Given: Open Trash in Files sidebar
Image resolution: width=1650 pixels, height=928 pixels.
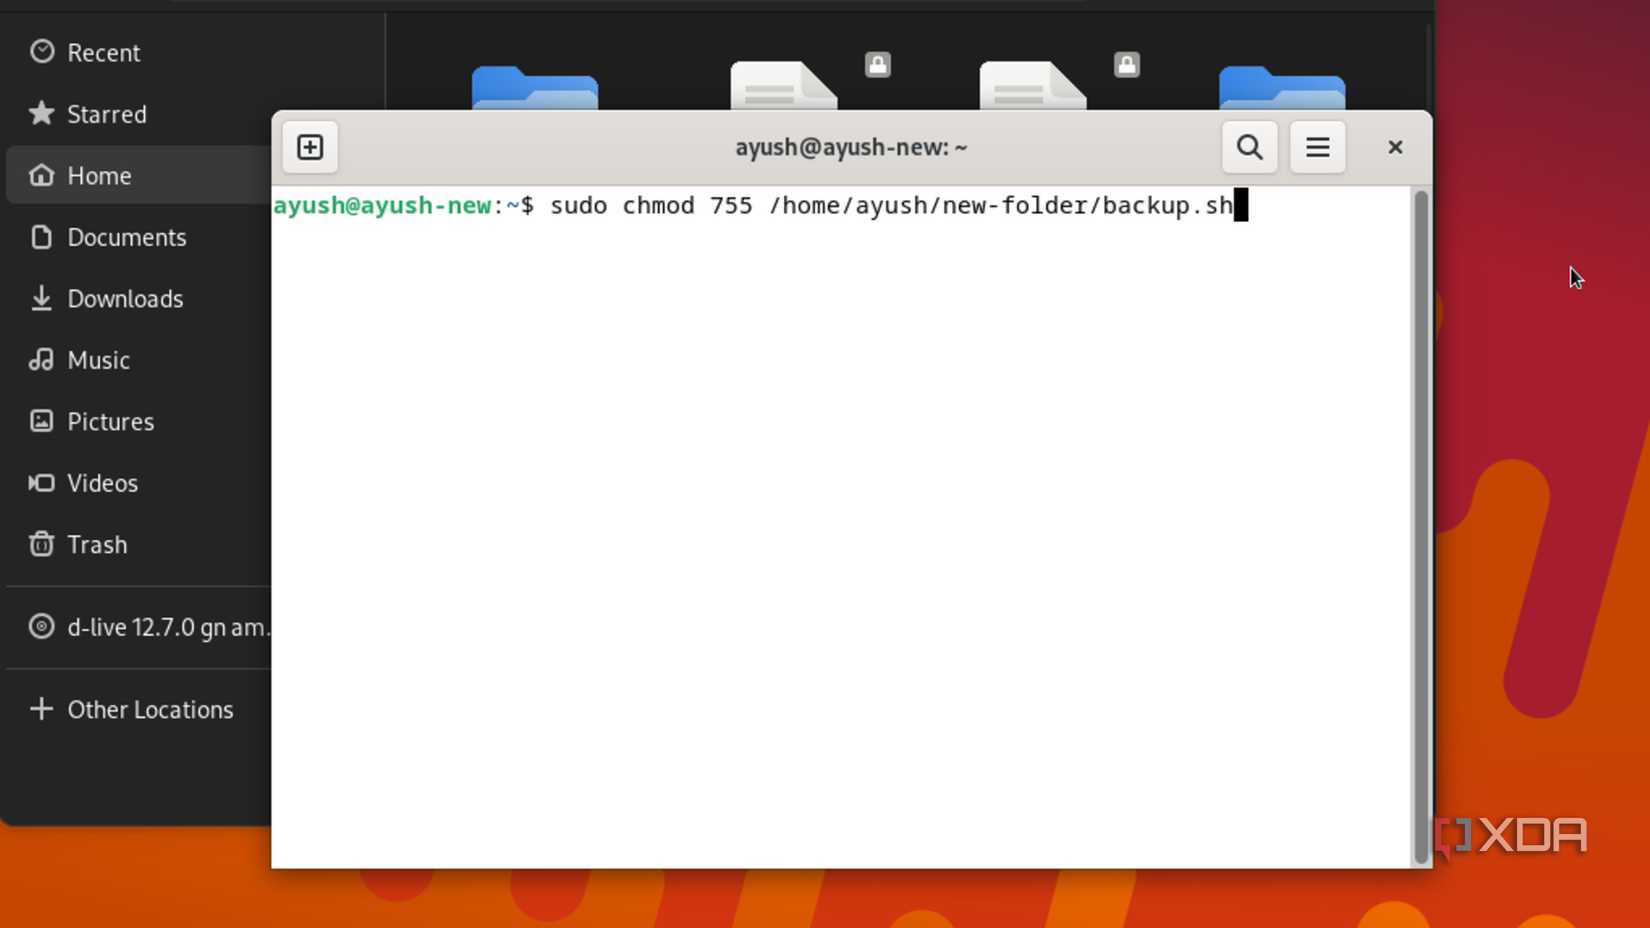Looking at the screenshot, I should click(x=138, y=544).
